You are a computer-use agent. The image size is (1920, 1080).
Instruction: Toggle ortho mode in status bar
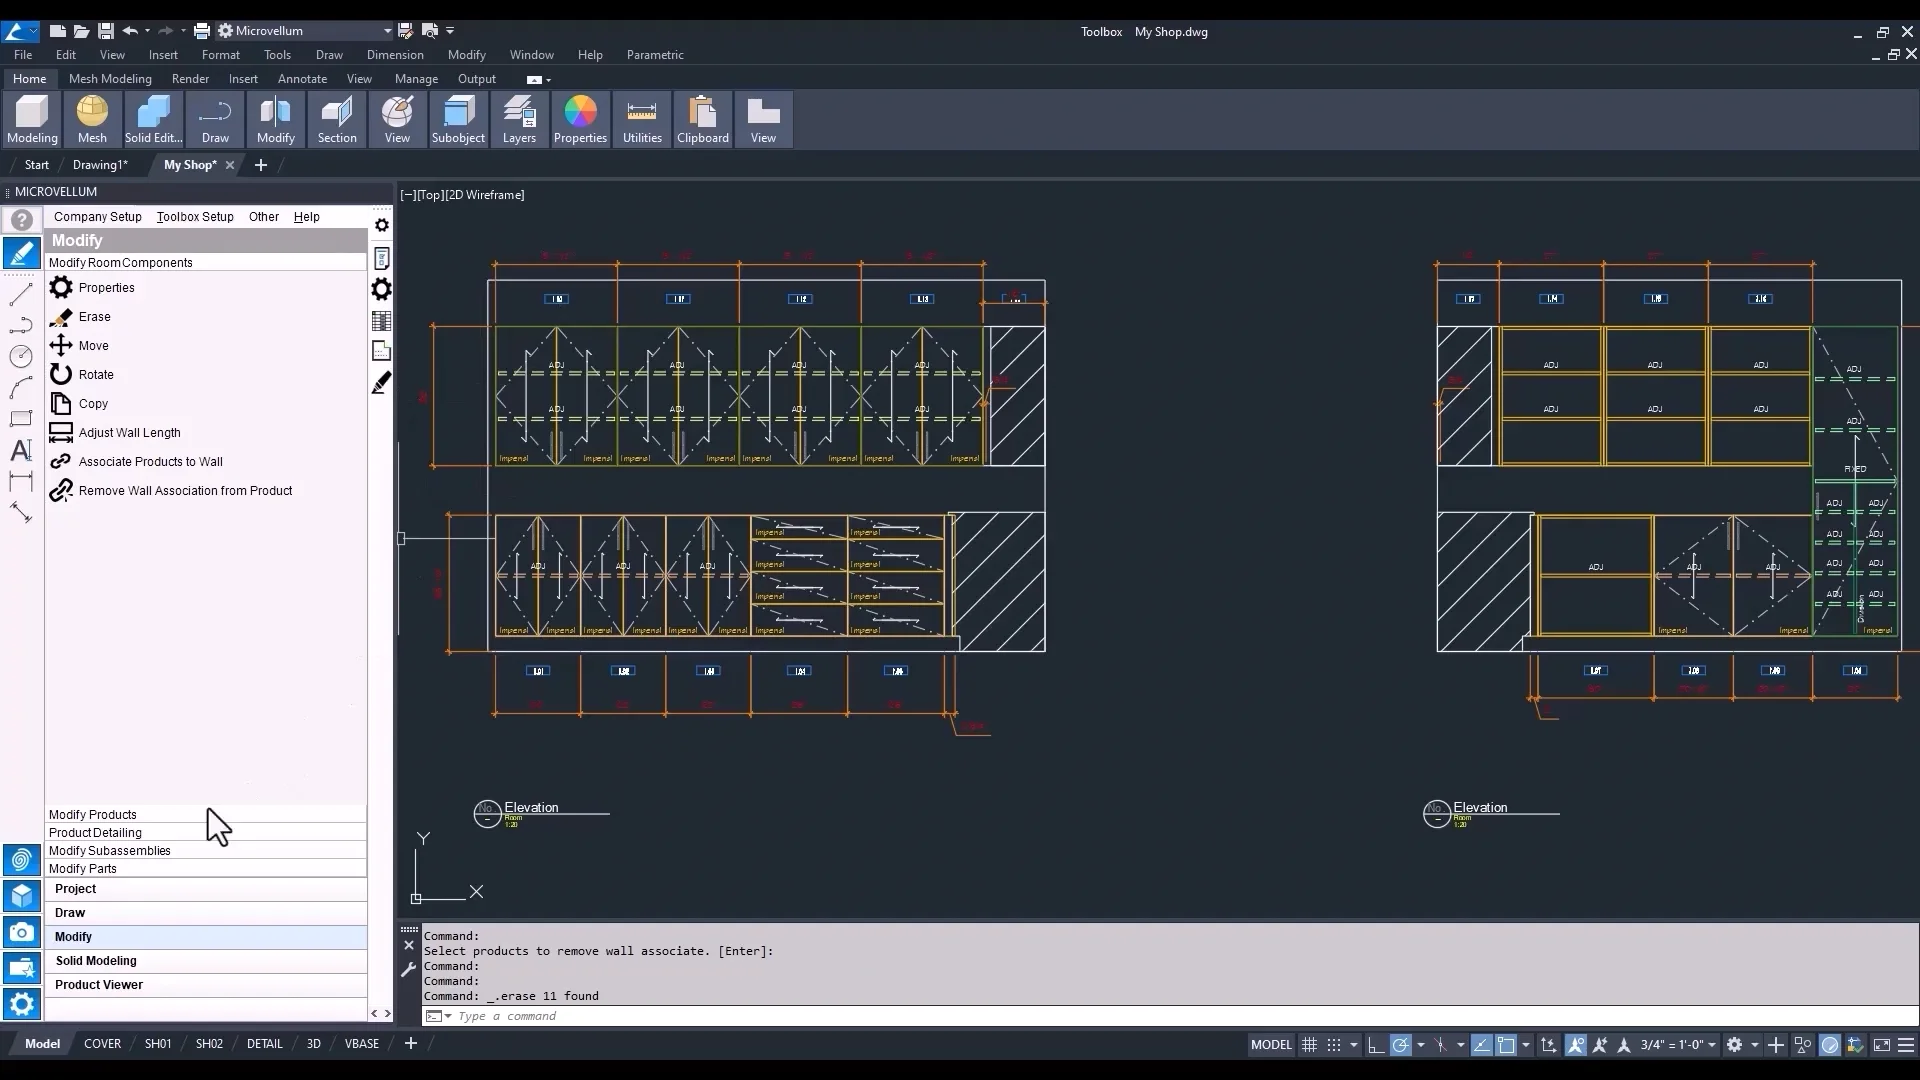pos(1376,1045)
